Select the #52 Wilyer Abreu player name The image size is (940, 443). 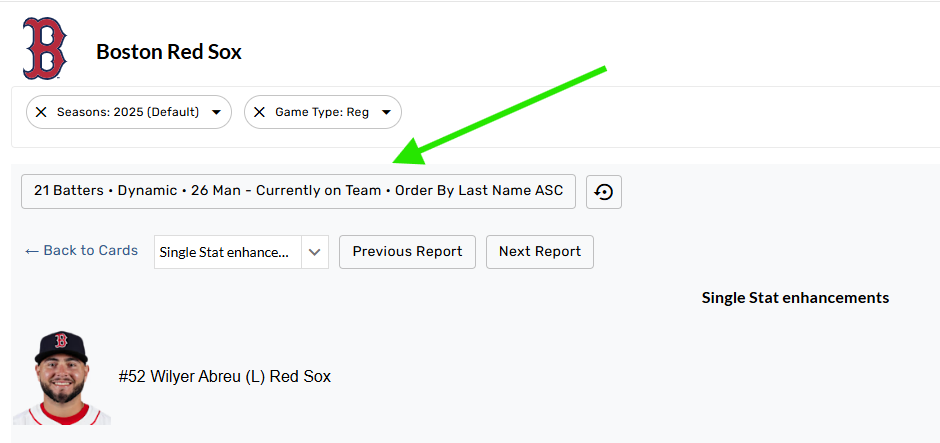[x=224, y=377]
